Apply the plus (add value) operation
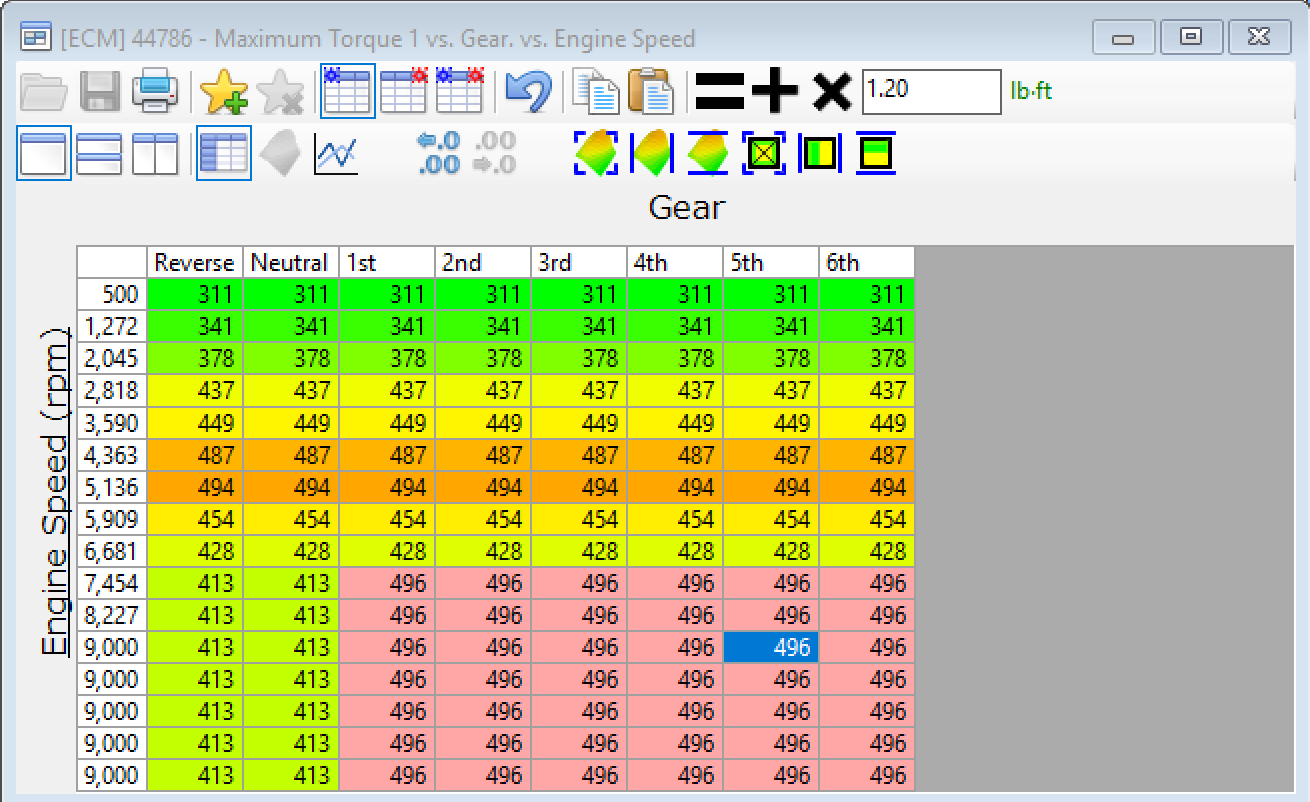Viewport: 1310px width, 802px height. coord(775,92)
